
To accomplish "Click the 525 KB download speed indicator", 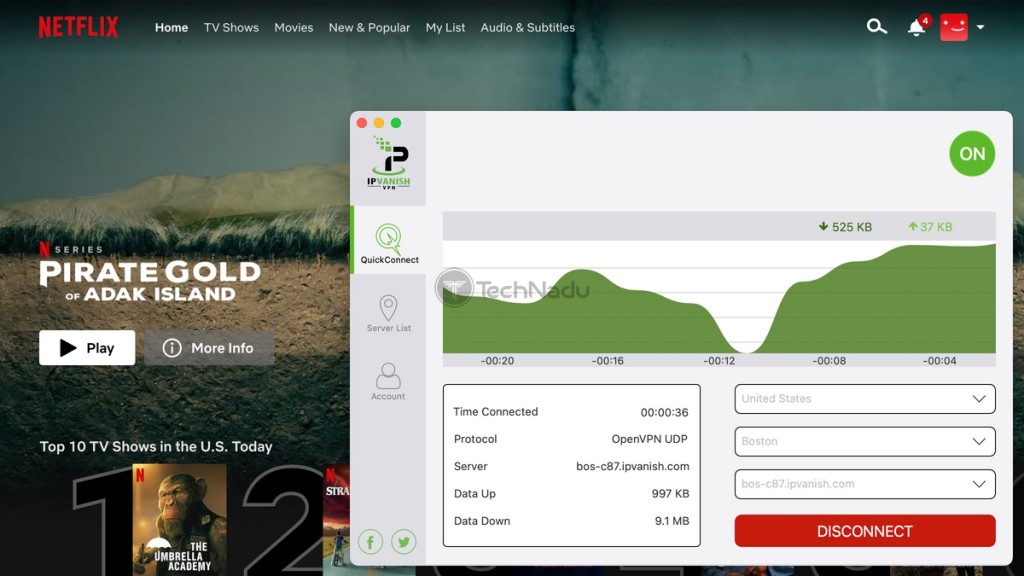I will [845, 227].
